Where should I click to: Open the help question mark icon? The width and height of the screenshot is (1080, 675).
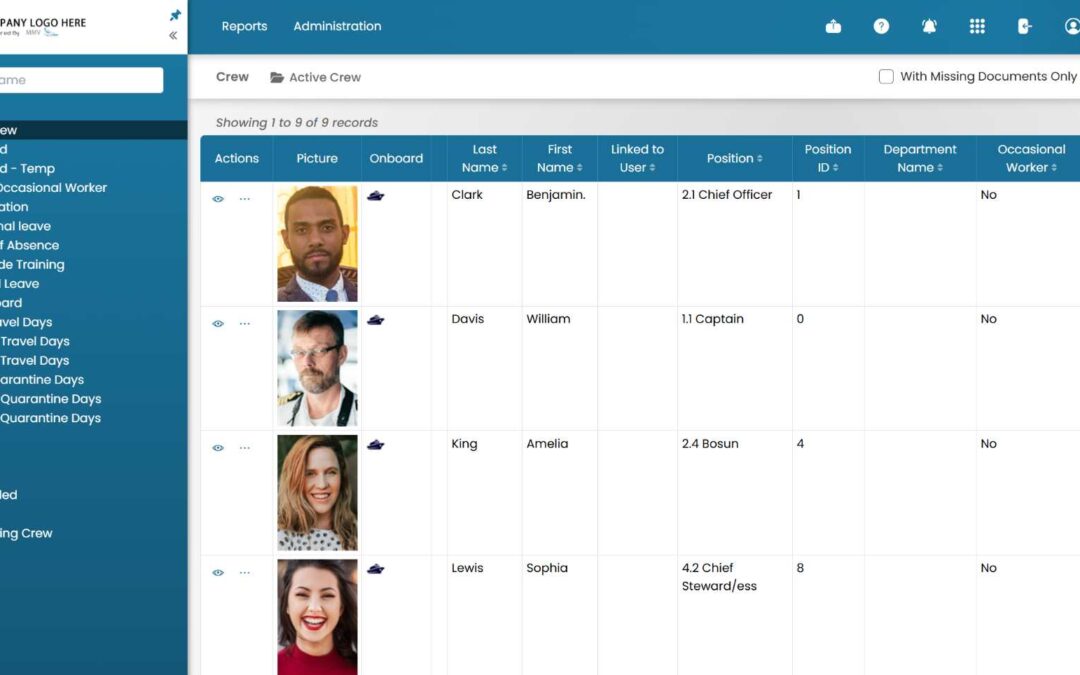point(881,26)
